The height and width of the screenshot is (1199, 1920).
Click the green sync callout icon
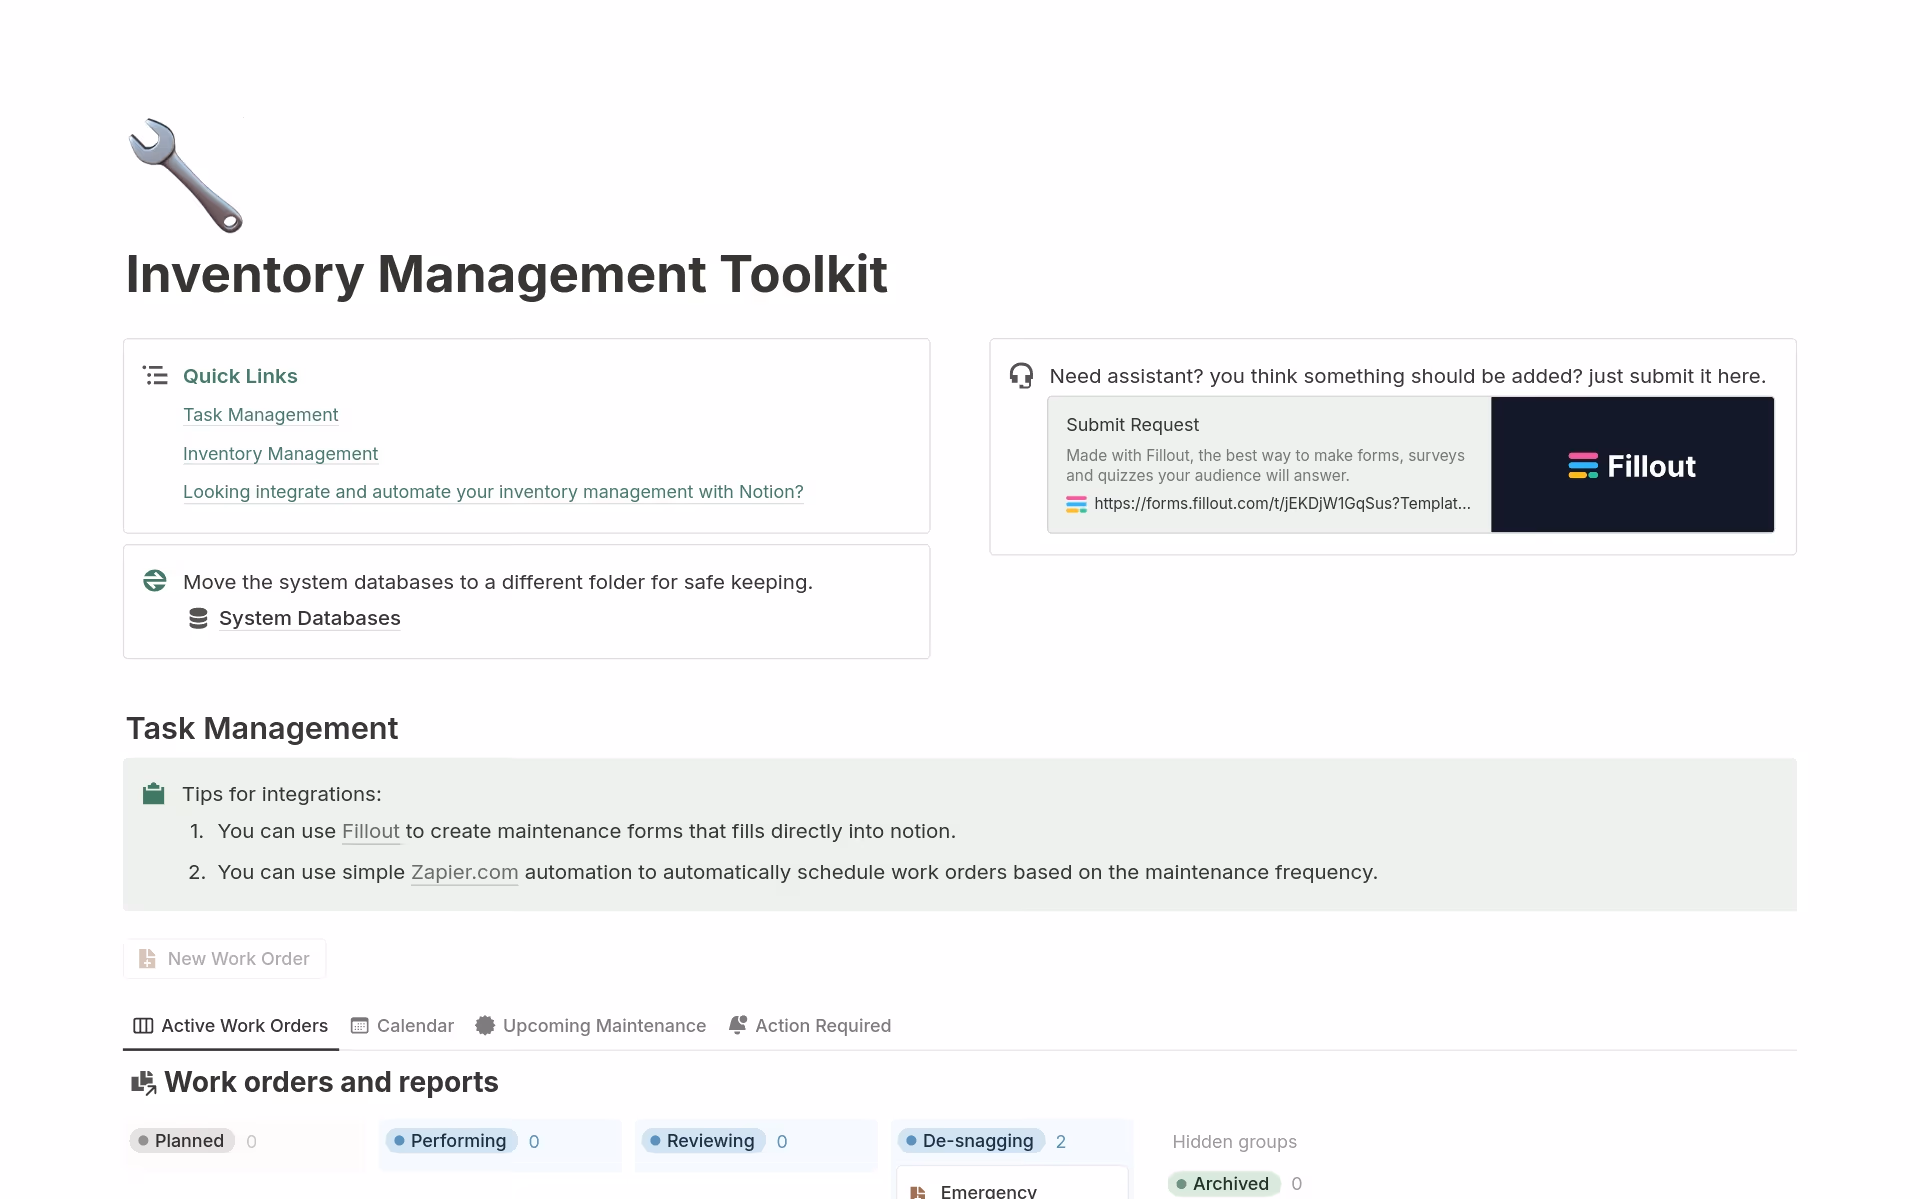click(155, 581)
